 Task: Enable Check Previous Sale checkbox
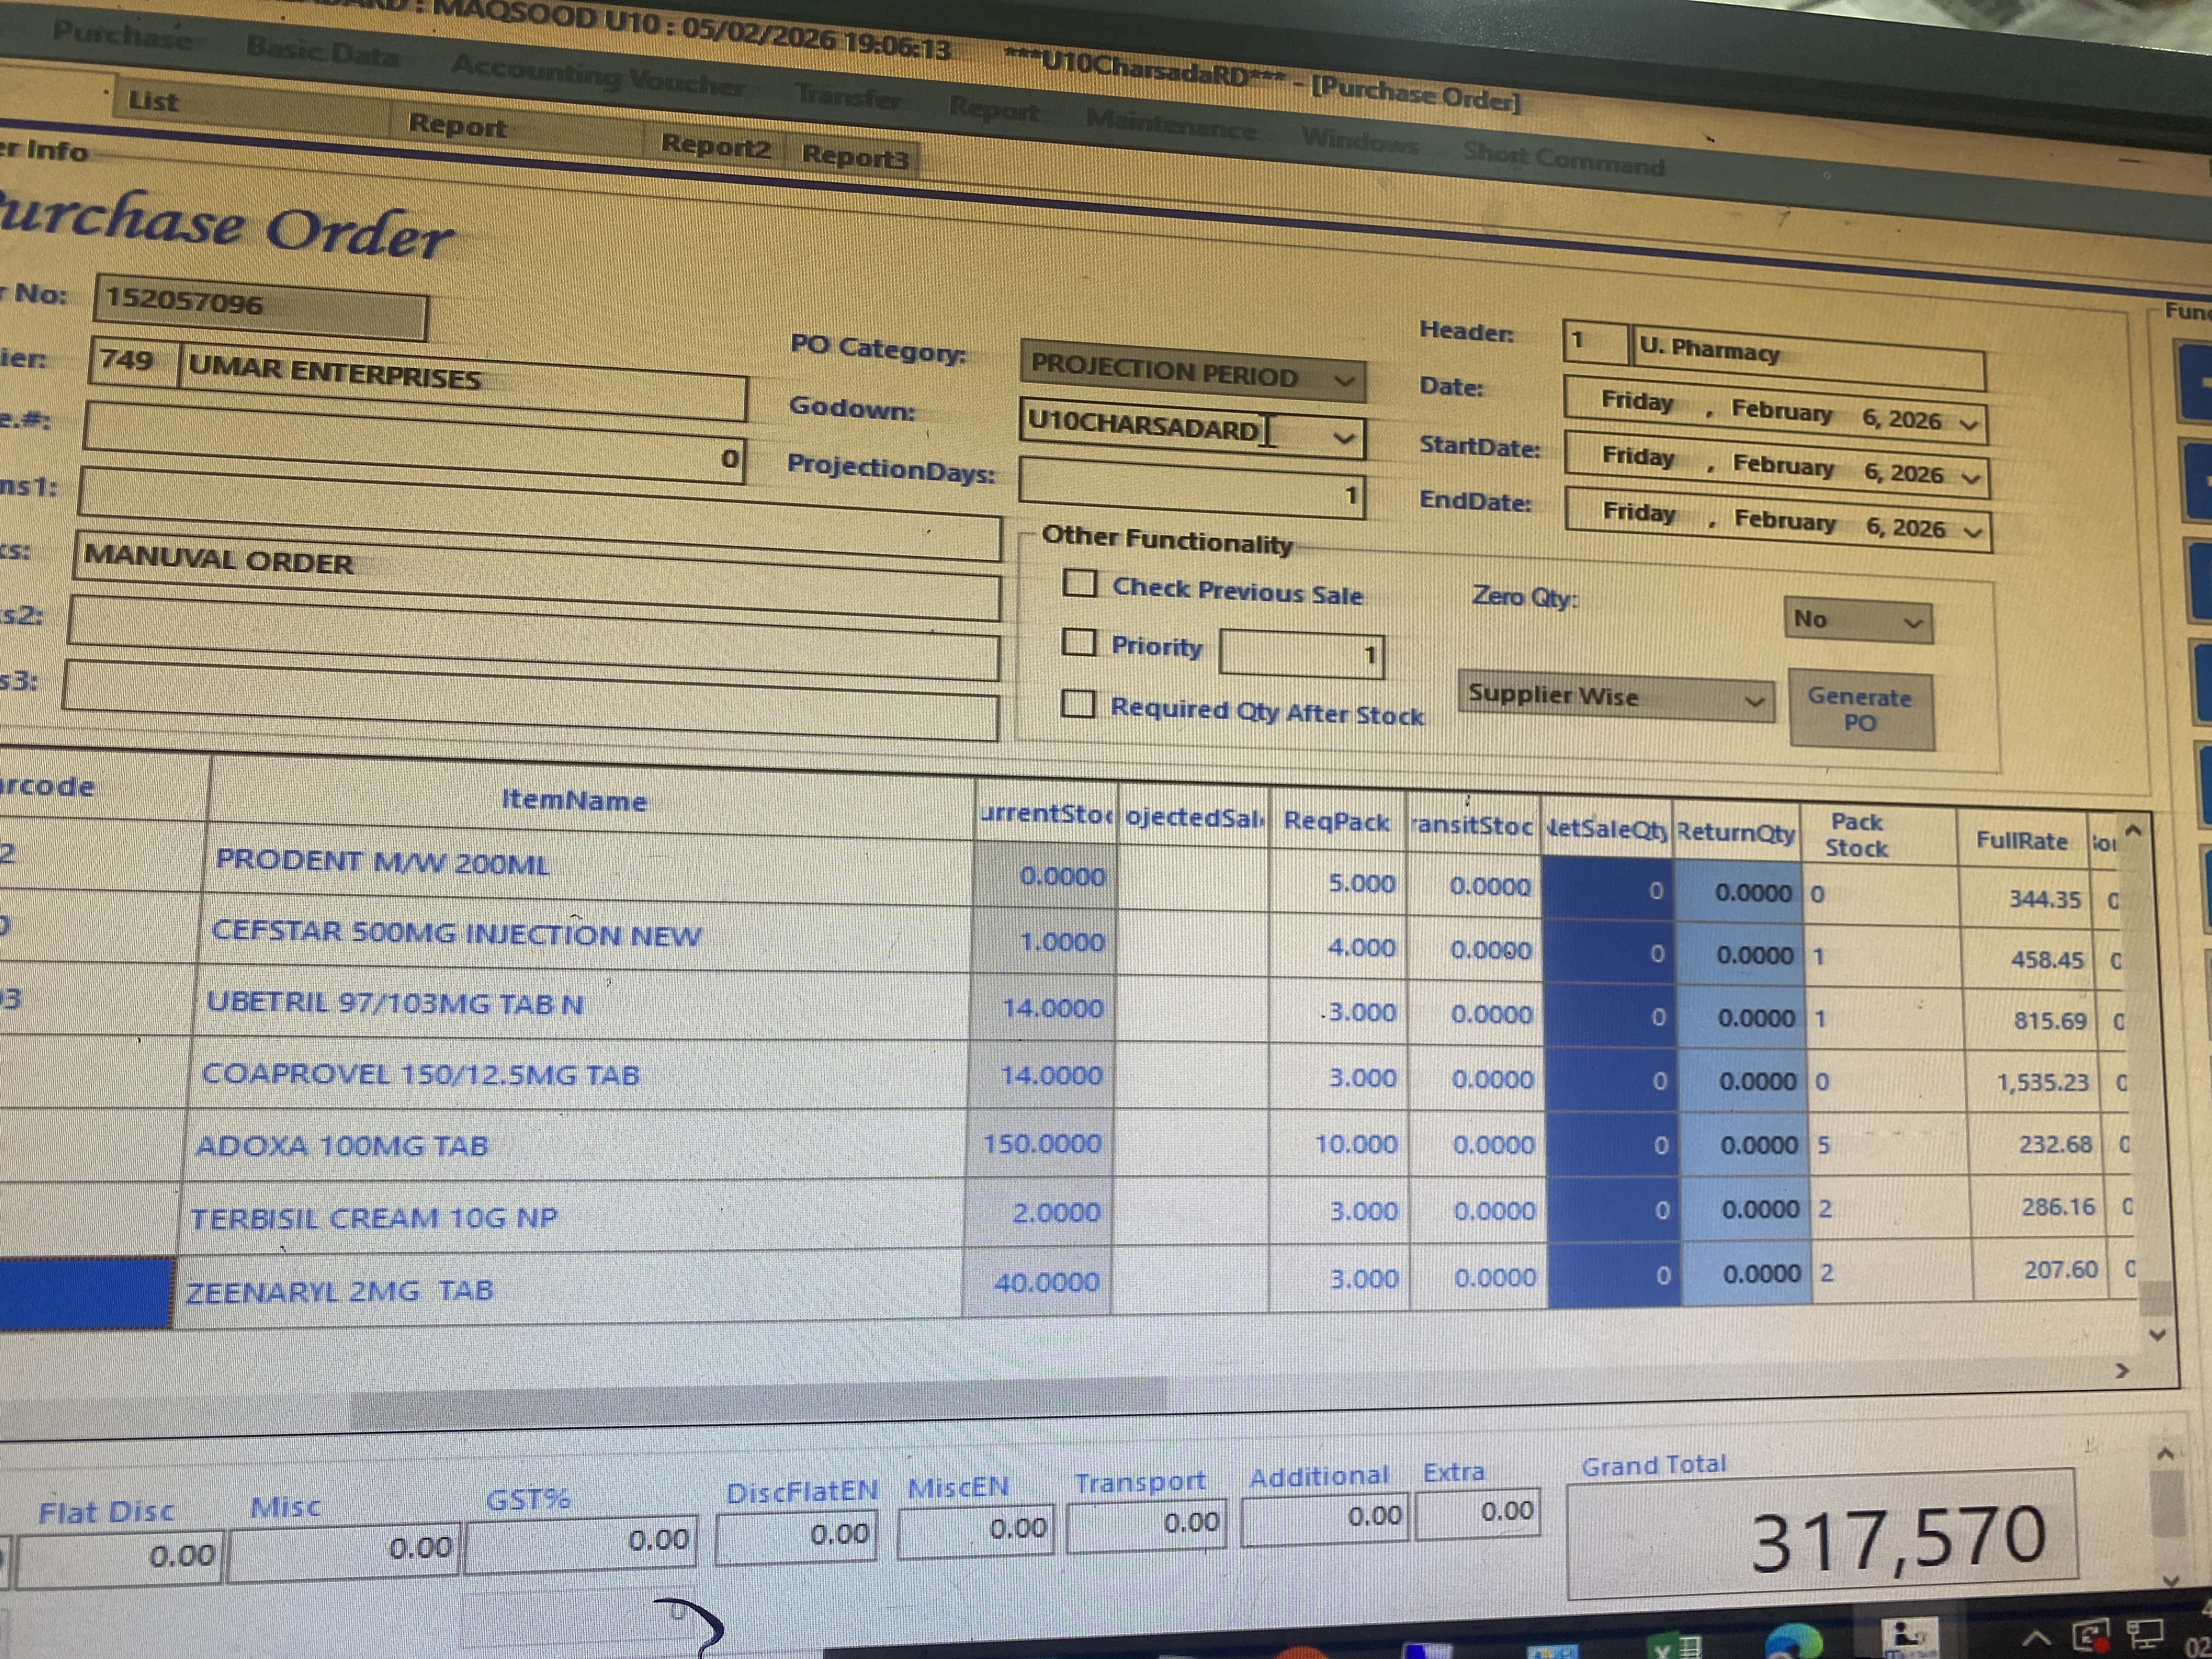click(x=1080, y=583)
